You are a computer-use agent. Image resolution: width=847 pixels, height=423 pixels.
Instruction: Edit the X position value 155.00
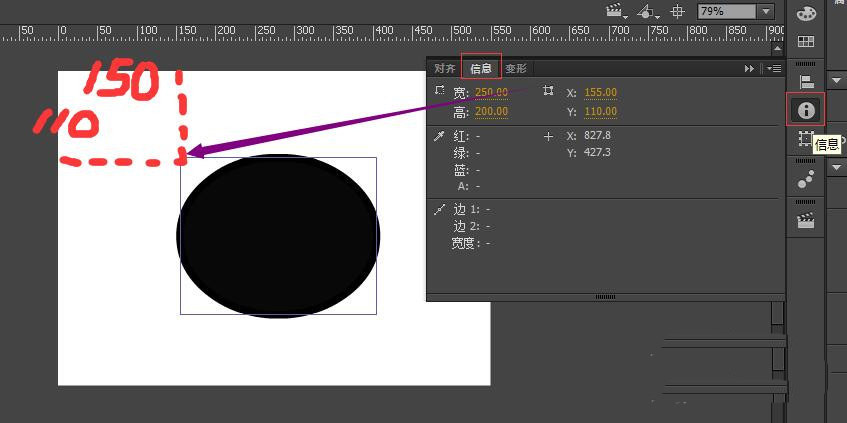tap(600, 93)
